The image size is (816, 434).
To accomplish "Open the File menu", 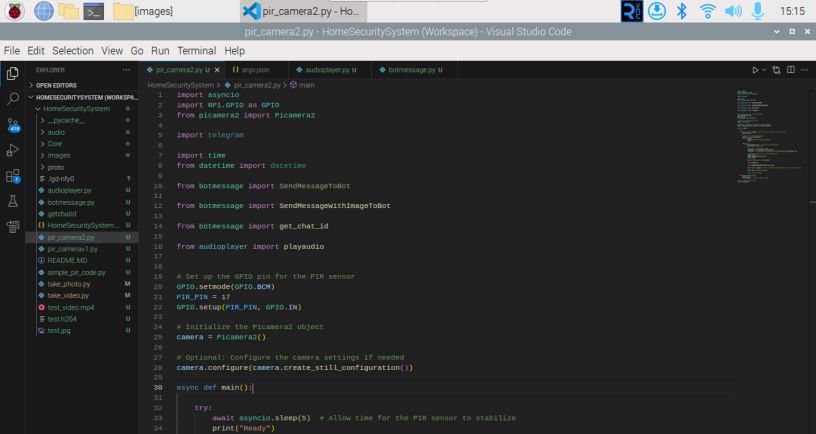I will (x=11, y=50).
